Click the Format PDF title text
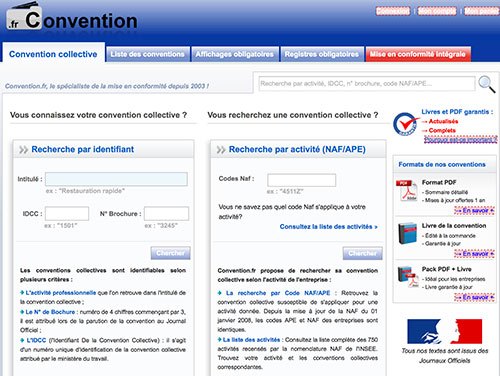Viewport: 500px width, 376px height. (x=439, y=182)
